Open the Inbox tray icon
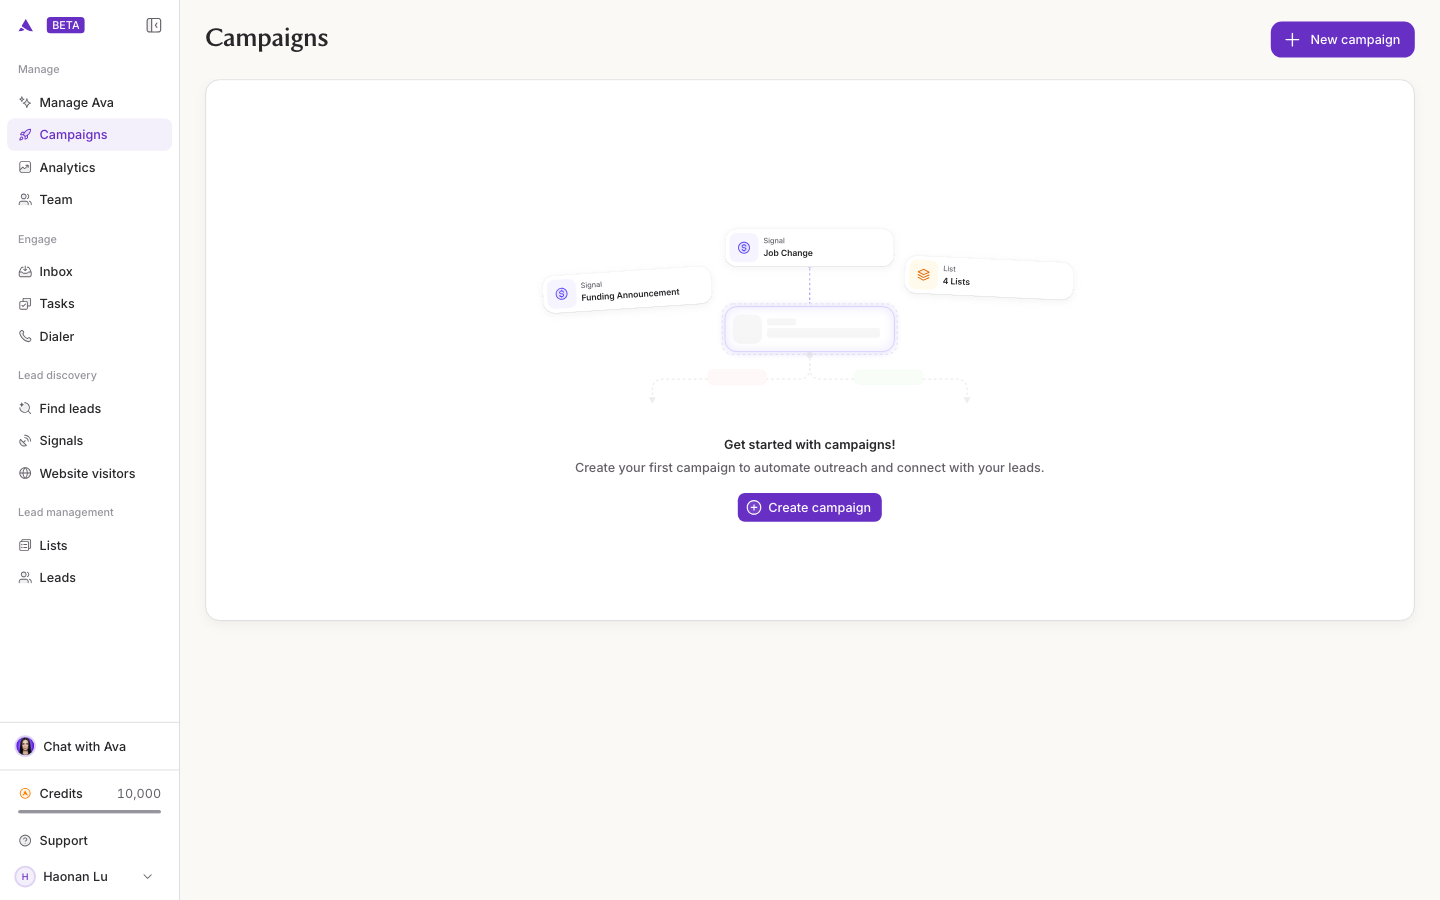 click(25, 271)
